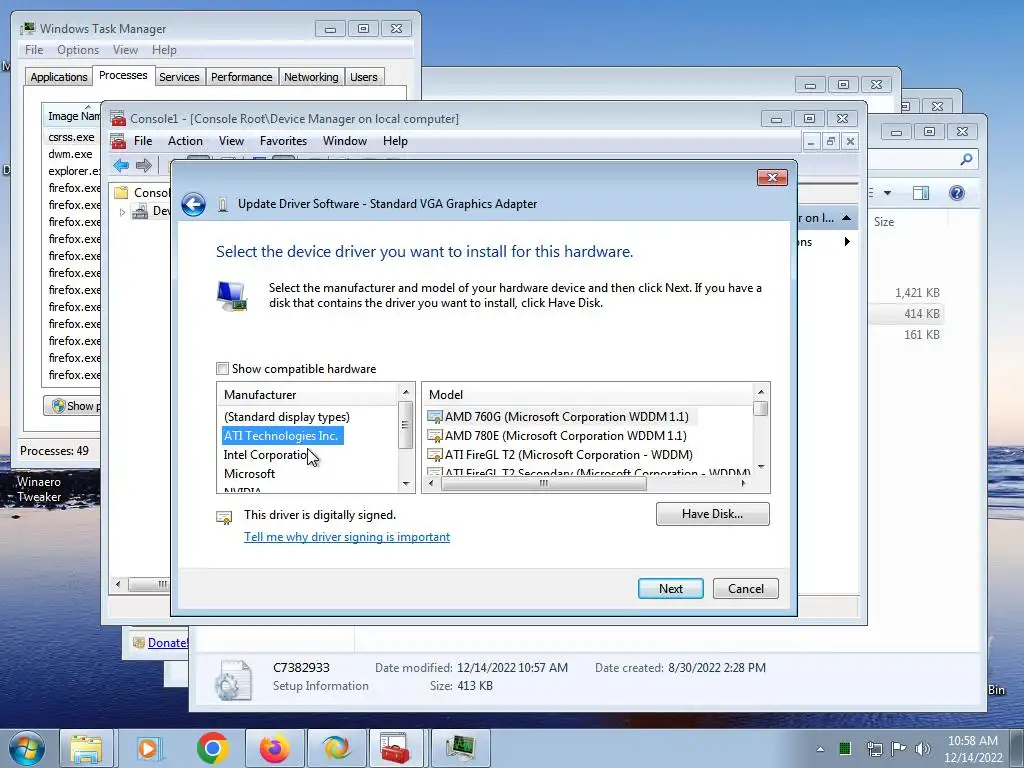Select ATI Technologies Inc. manufacturer

[281, 436]
